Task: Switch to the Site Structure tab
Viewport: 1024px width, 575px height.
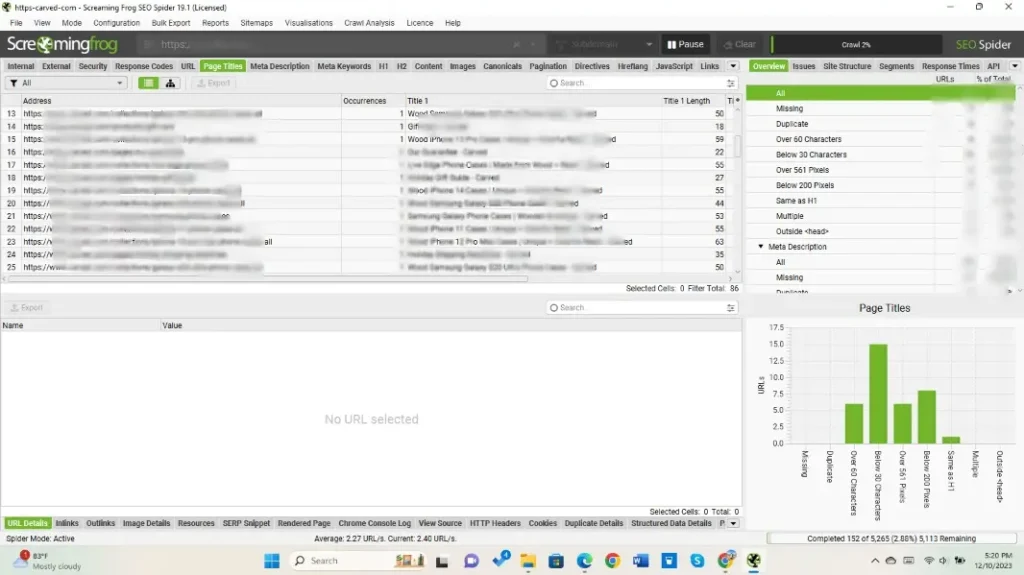Action: [x=847, y=66]
